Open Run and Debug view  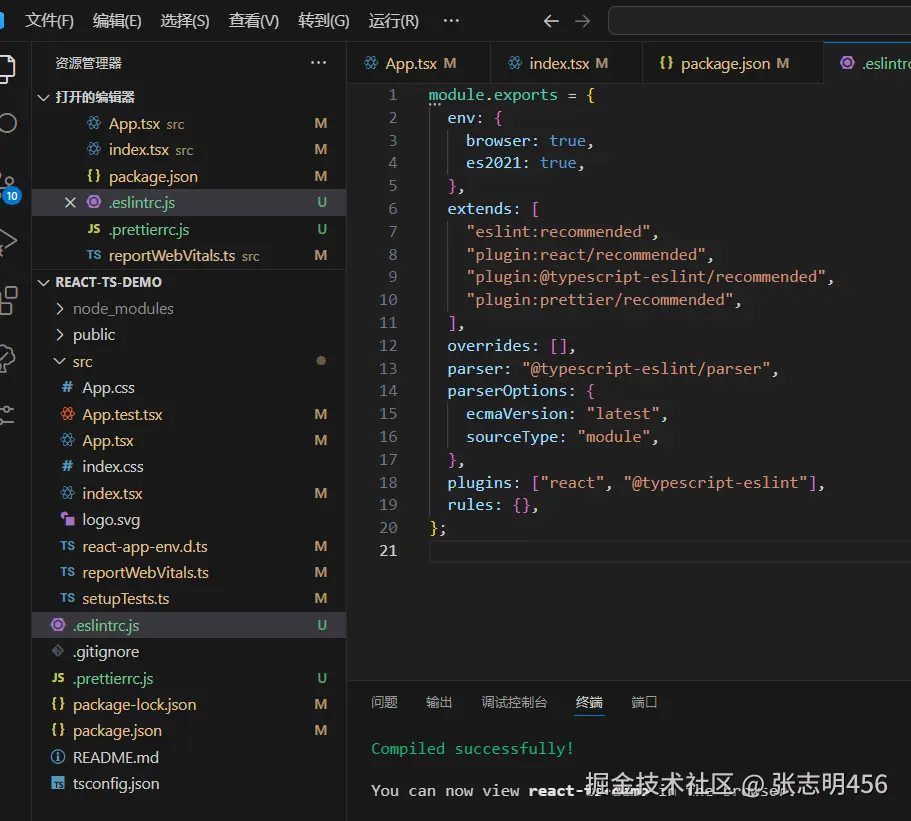click(8, 241)
